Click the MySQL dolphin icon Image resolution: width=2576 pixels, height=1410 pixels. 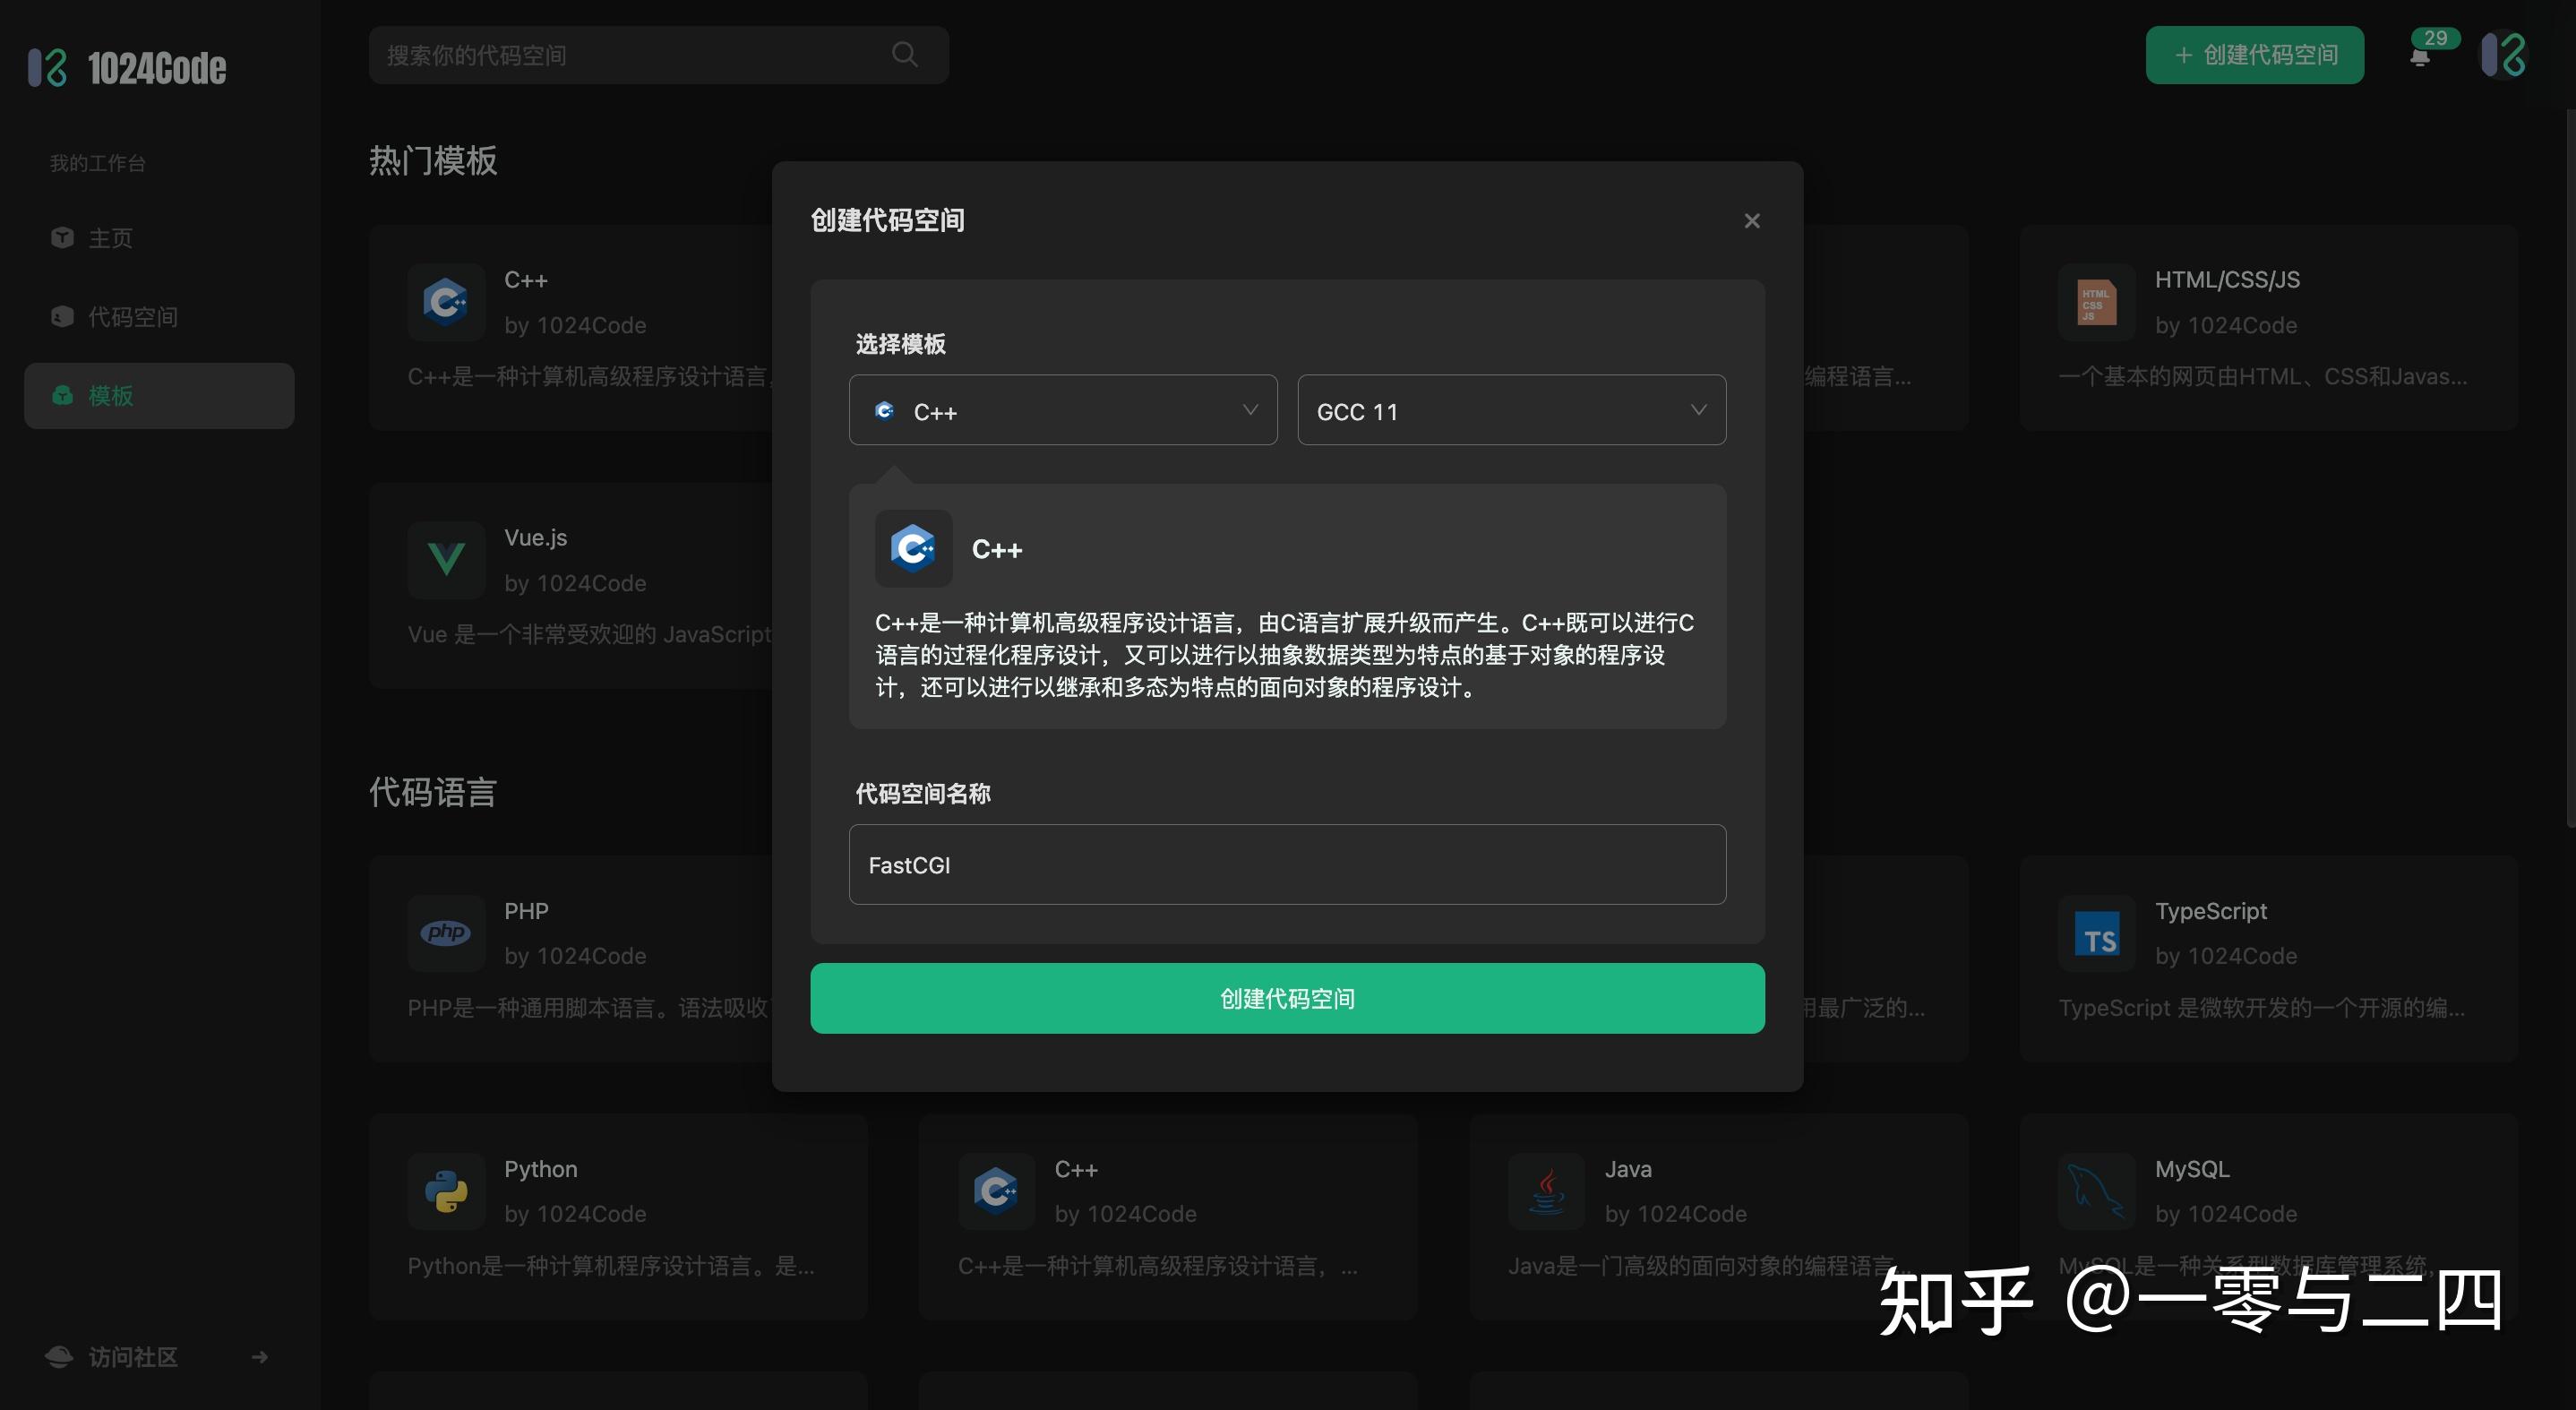click(2096, 1191)
